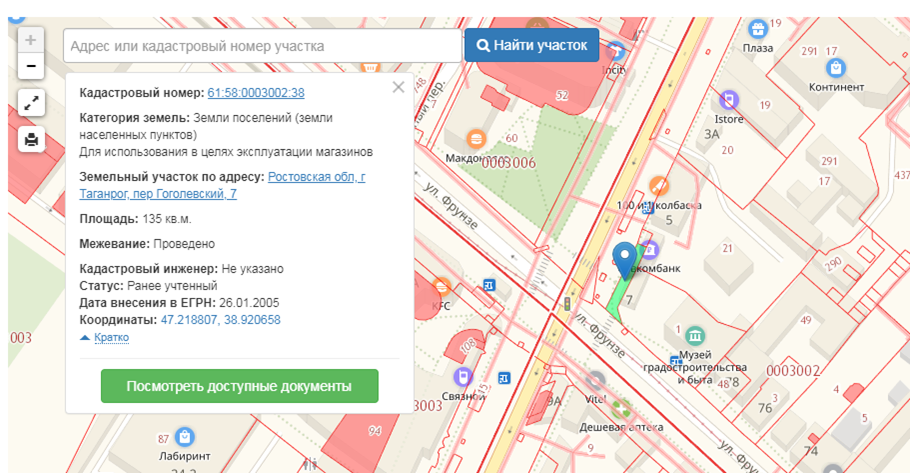Close the parcel info popup
Screen dimensions: 910x473
click(x=398, y=87)
